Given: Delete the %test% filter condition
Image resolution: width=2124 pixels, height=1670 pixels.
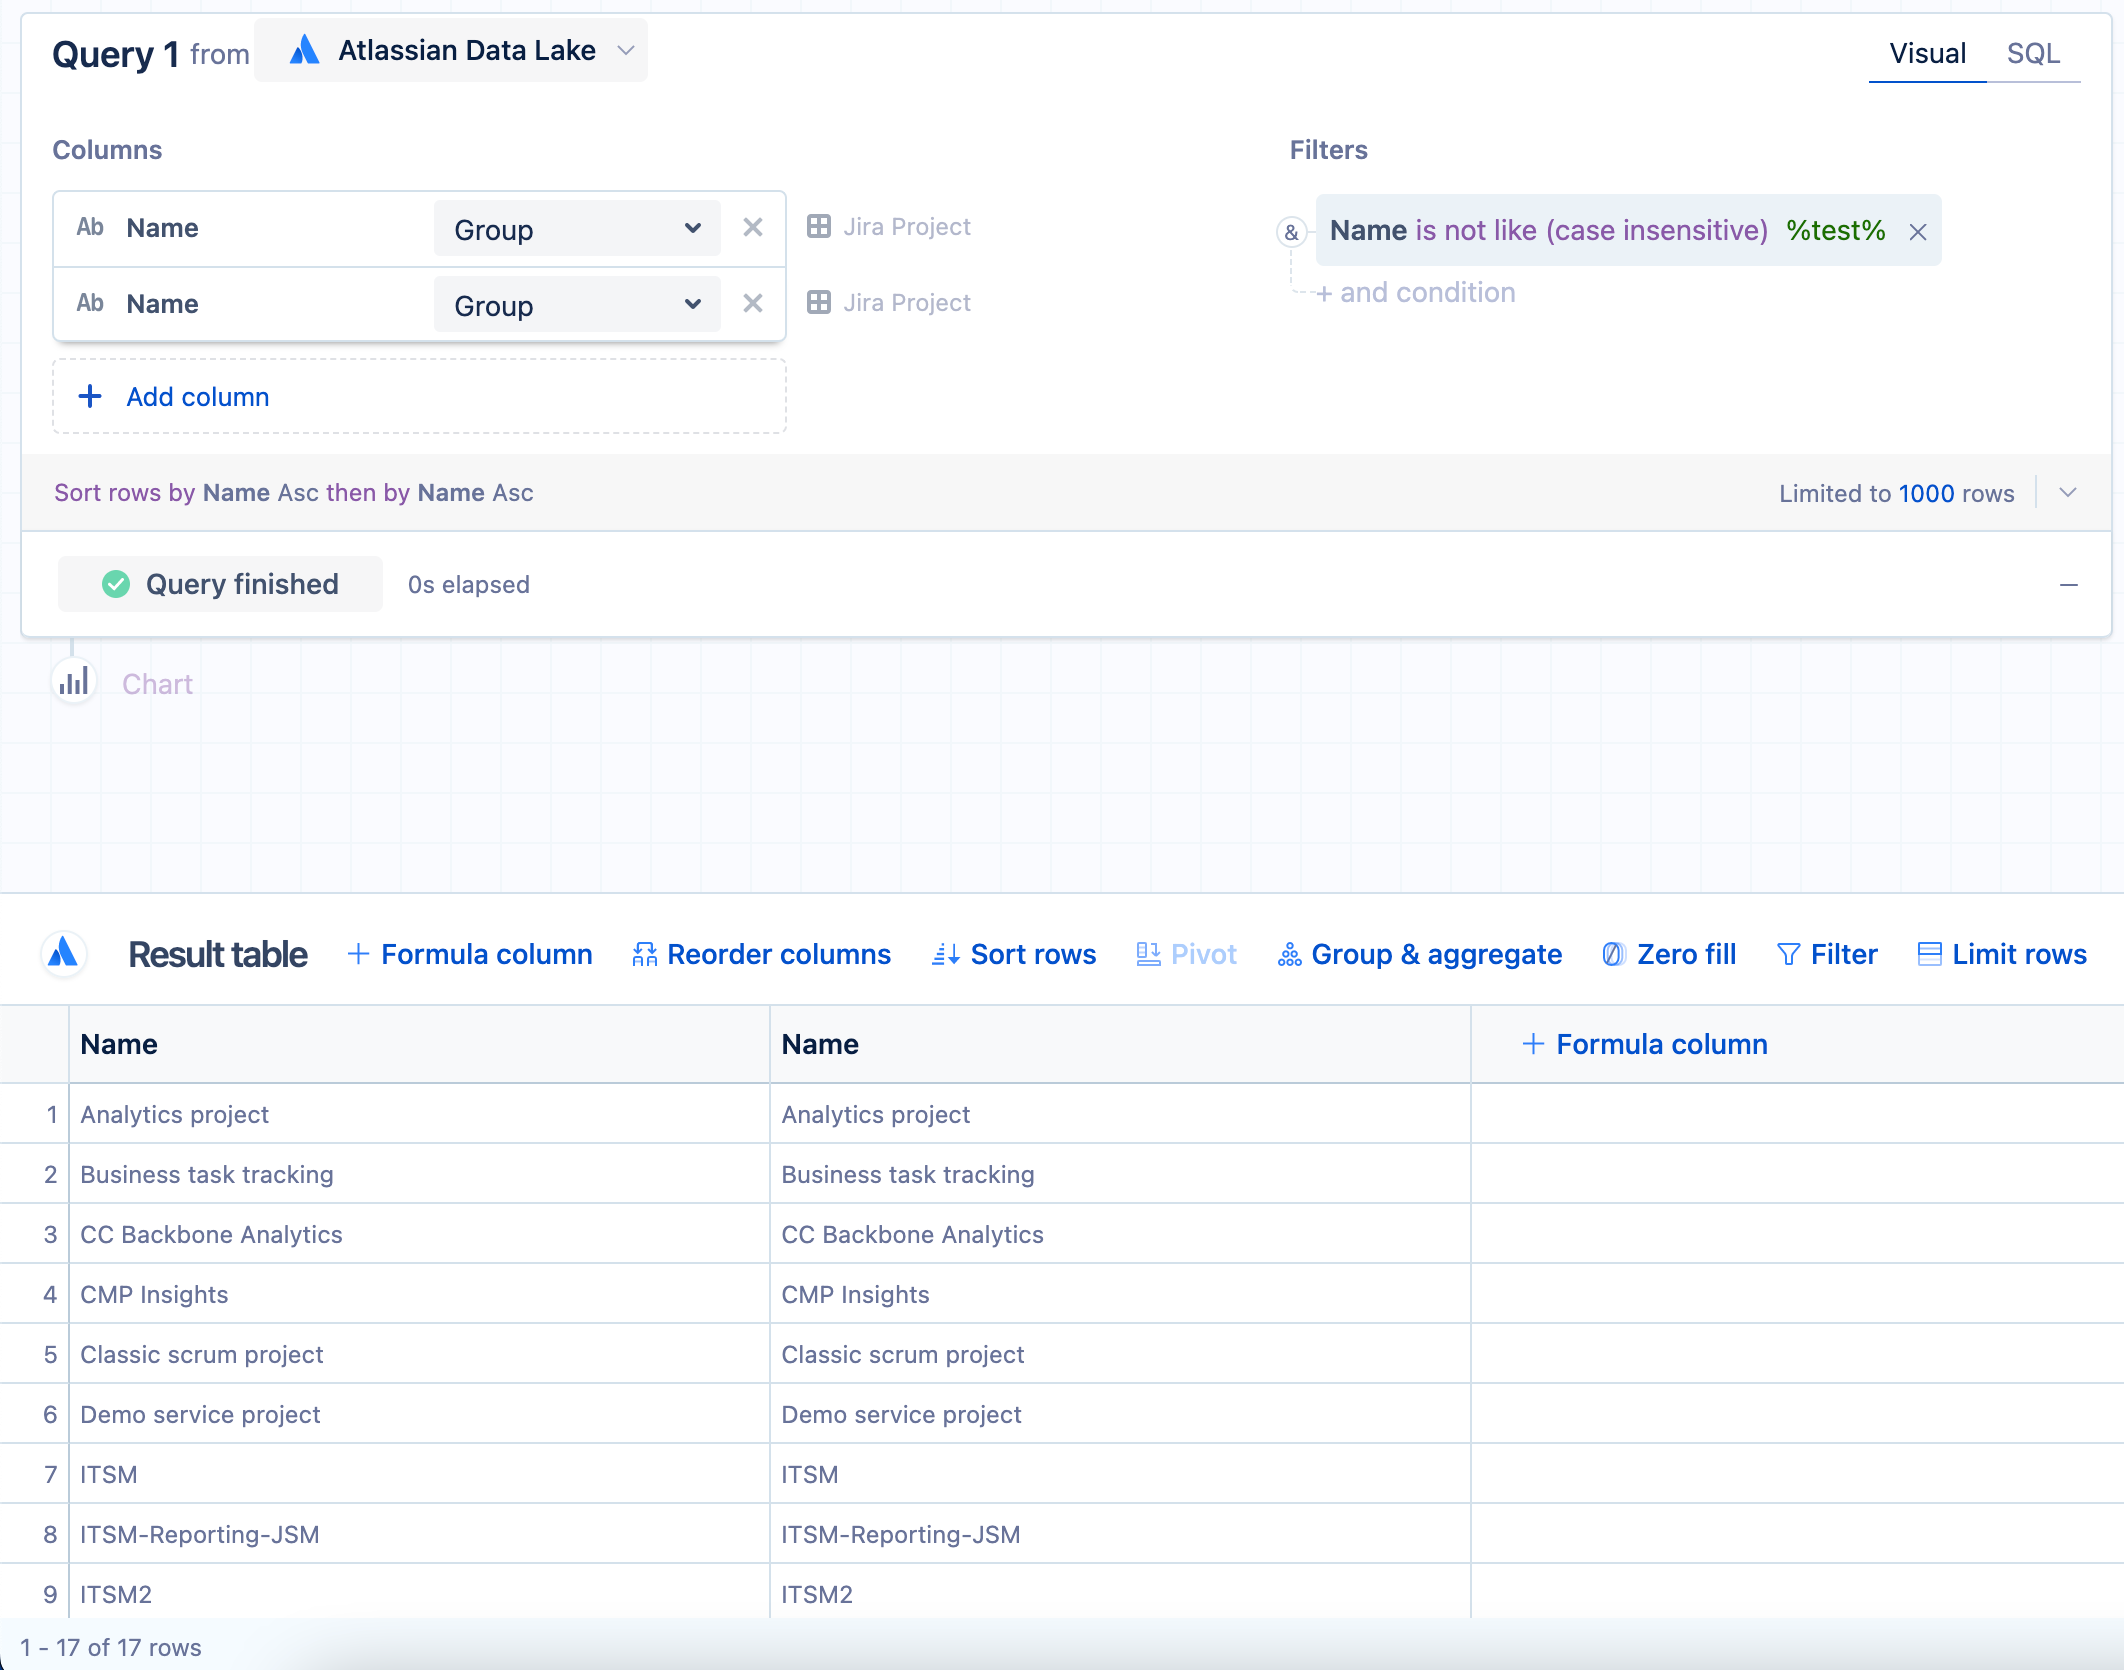Looking at the screenshot, I should tap(1917, 232).
